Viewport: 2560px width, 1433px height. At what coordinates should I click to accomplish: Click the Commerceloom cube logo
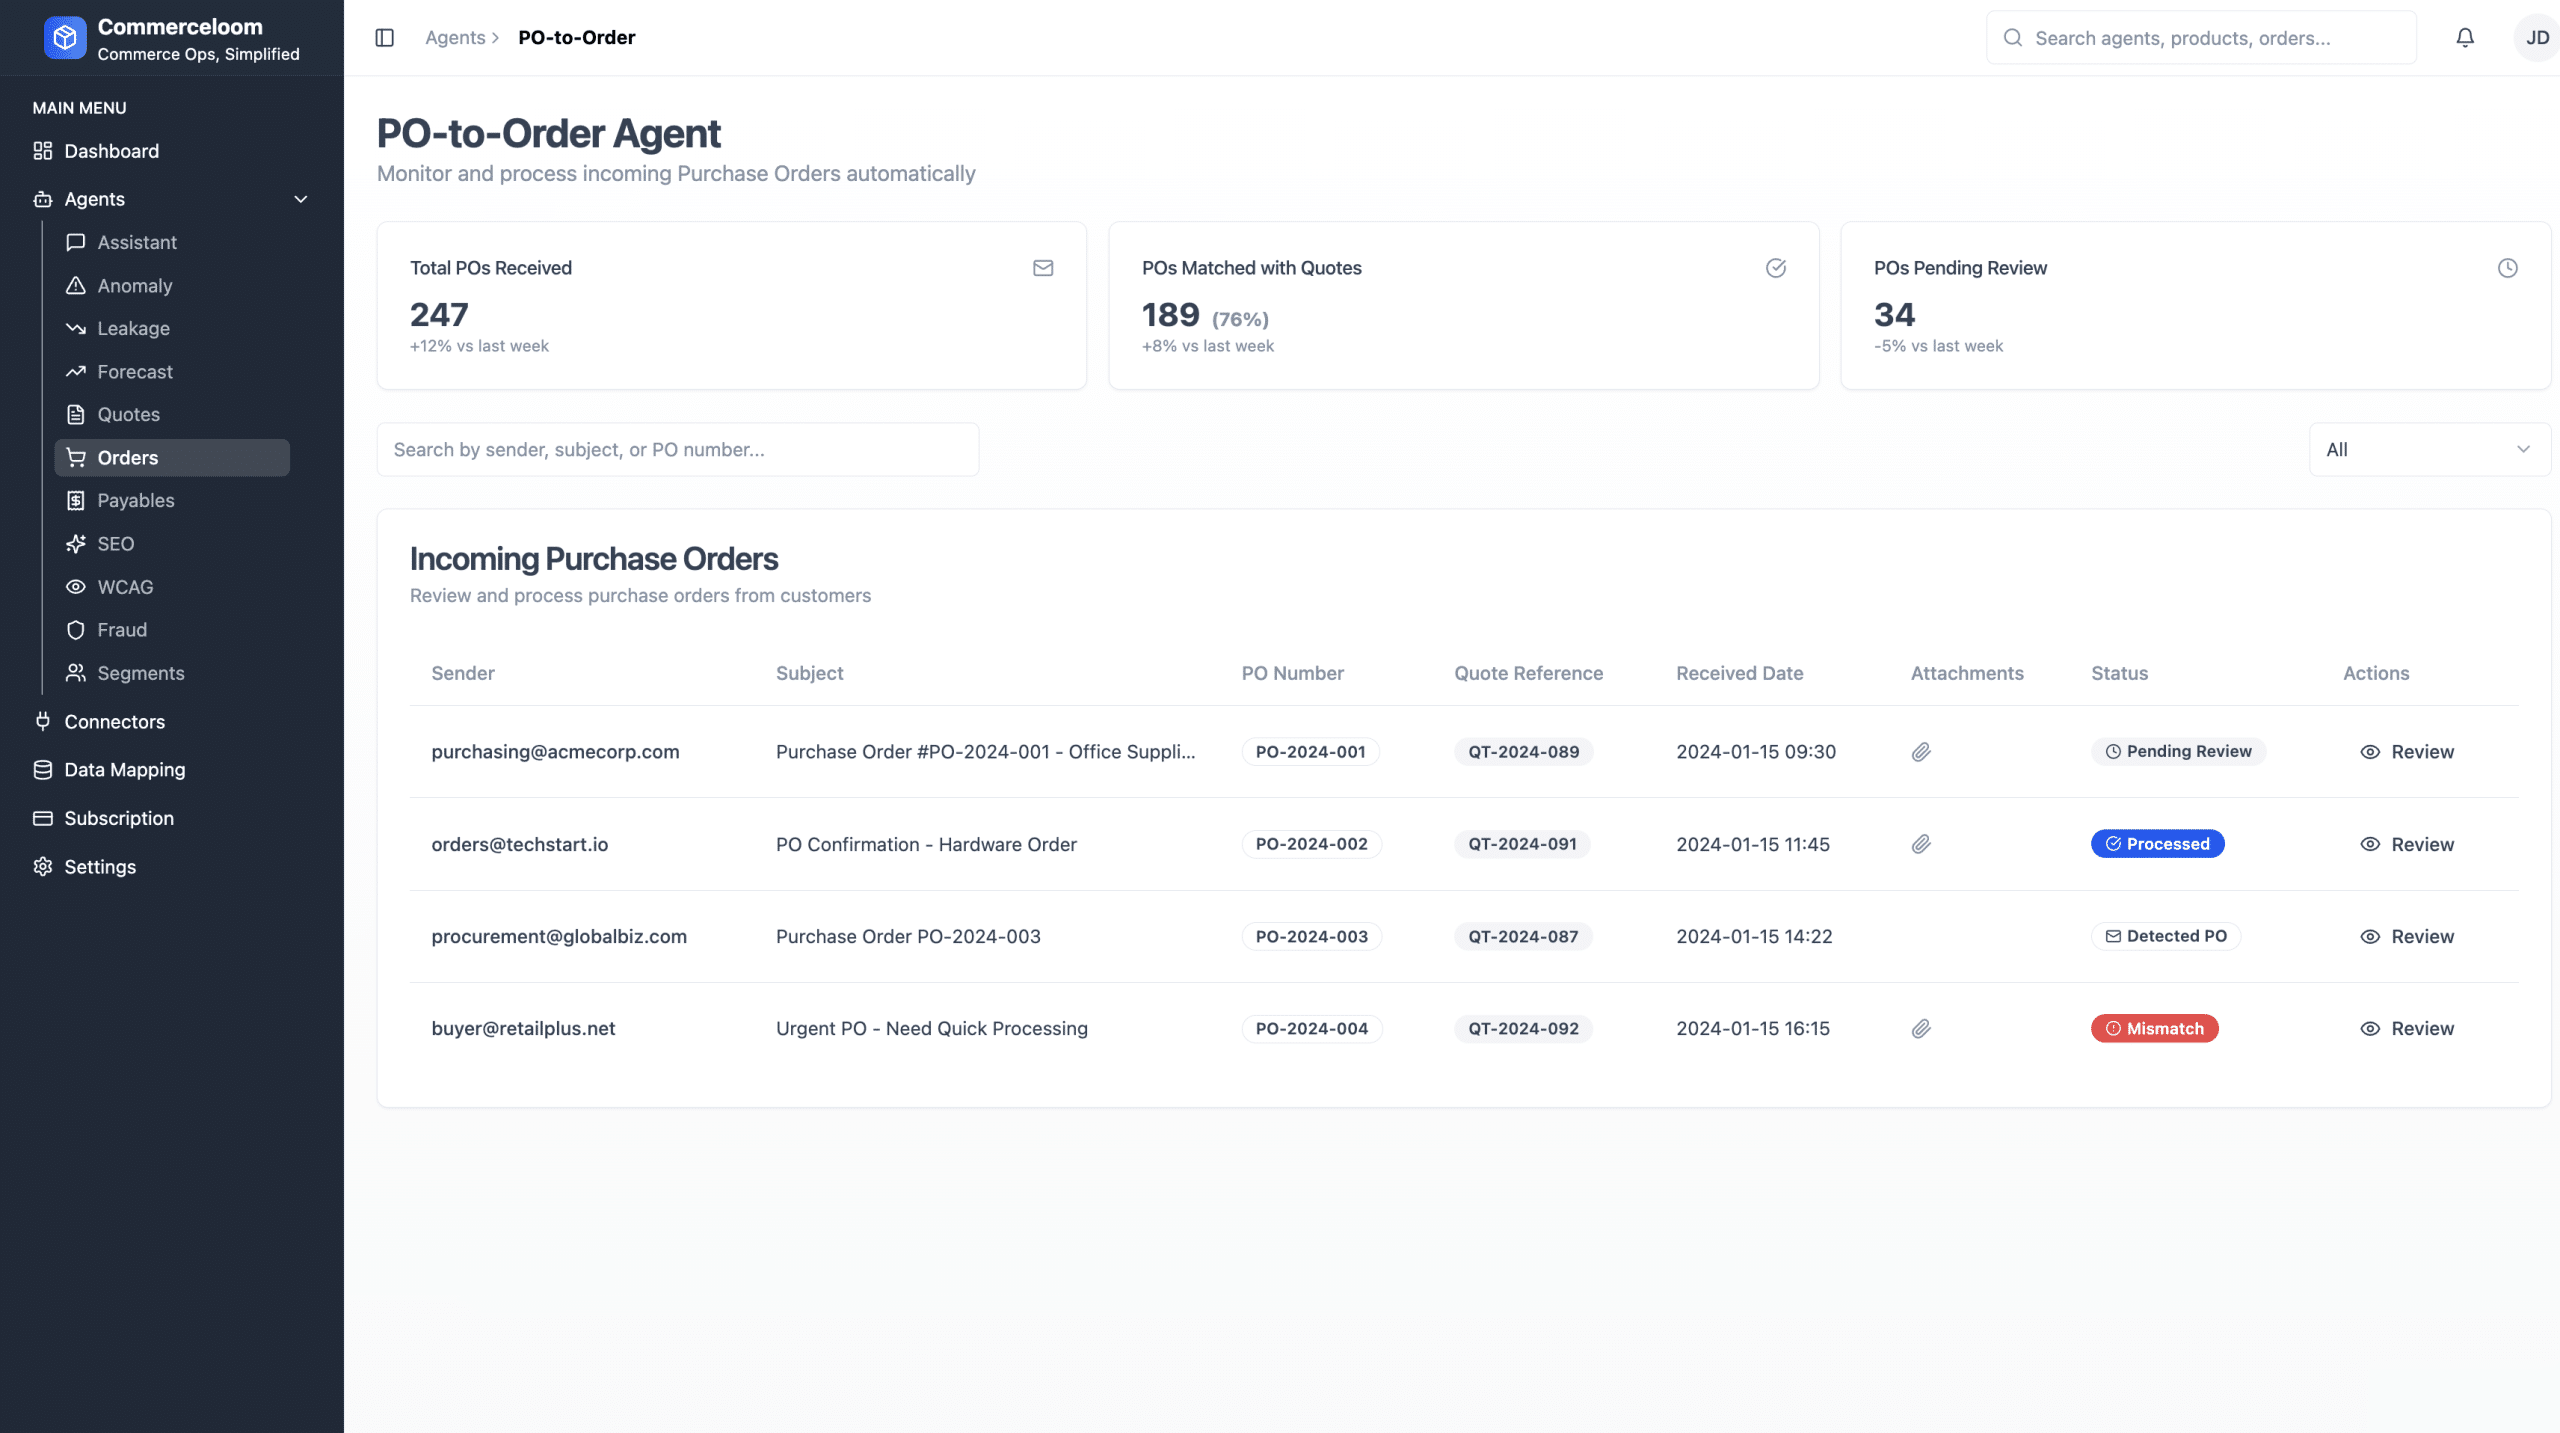coord(65,38)
